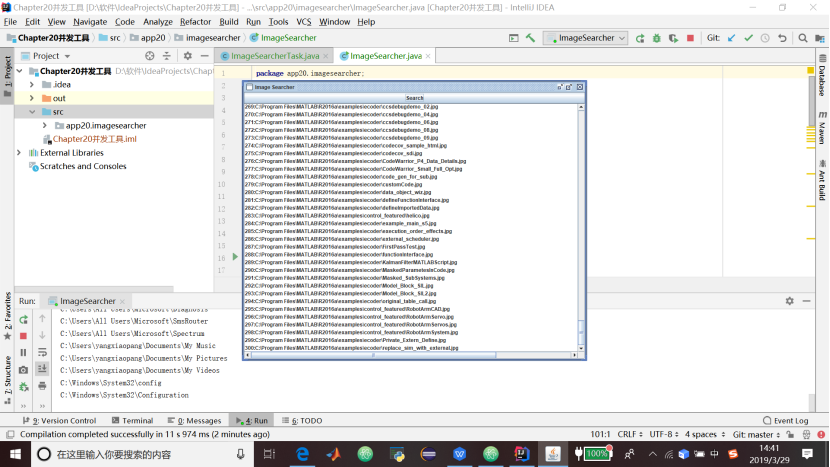Click the Build project hammer icon

[530, 38]
